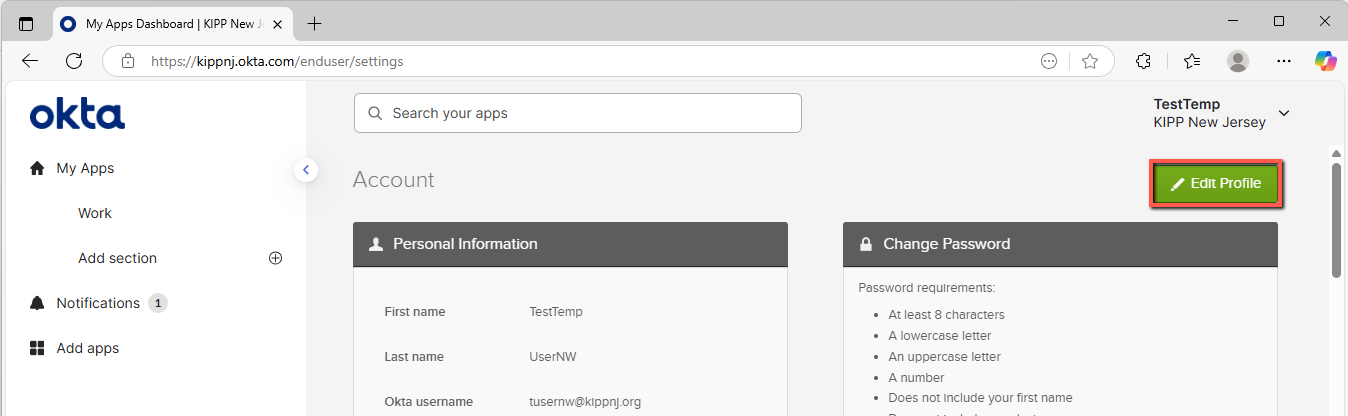The height and width of the screenshot is (416, 1348).
Task: Open Copilot in the browser toolbar
Action: point(1326,61)
